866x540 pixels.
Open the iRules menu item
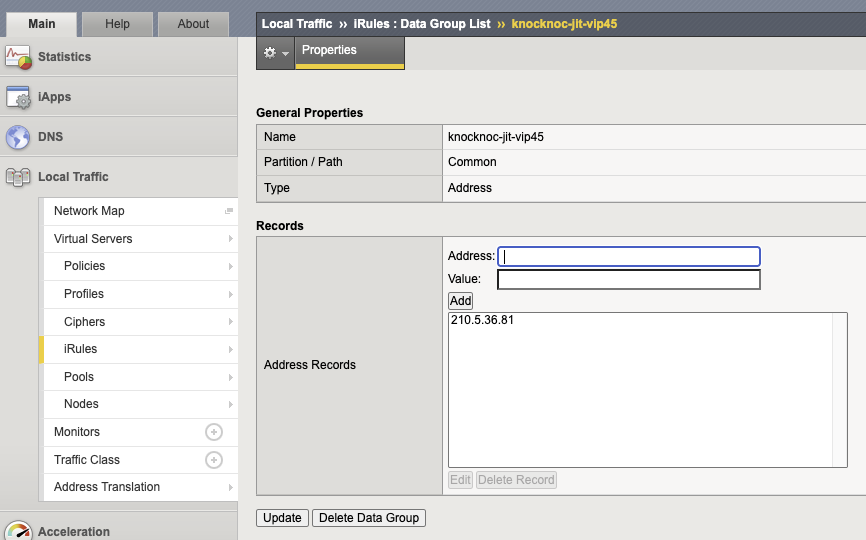tap(140, 349)
